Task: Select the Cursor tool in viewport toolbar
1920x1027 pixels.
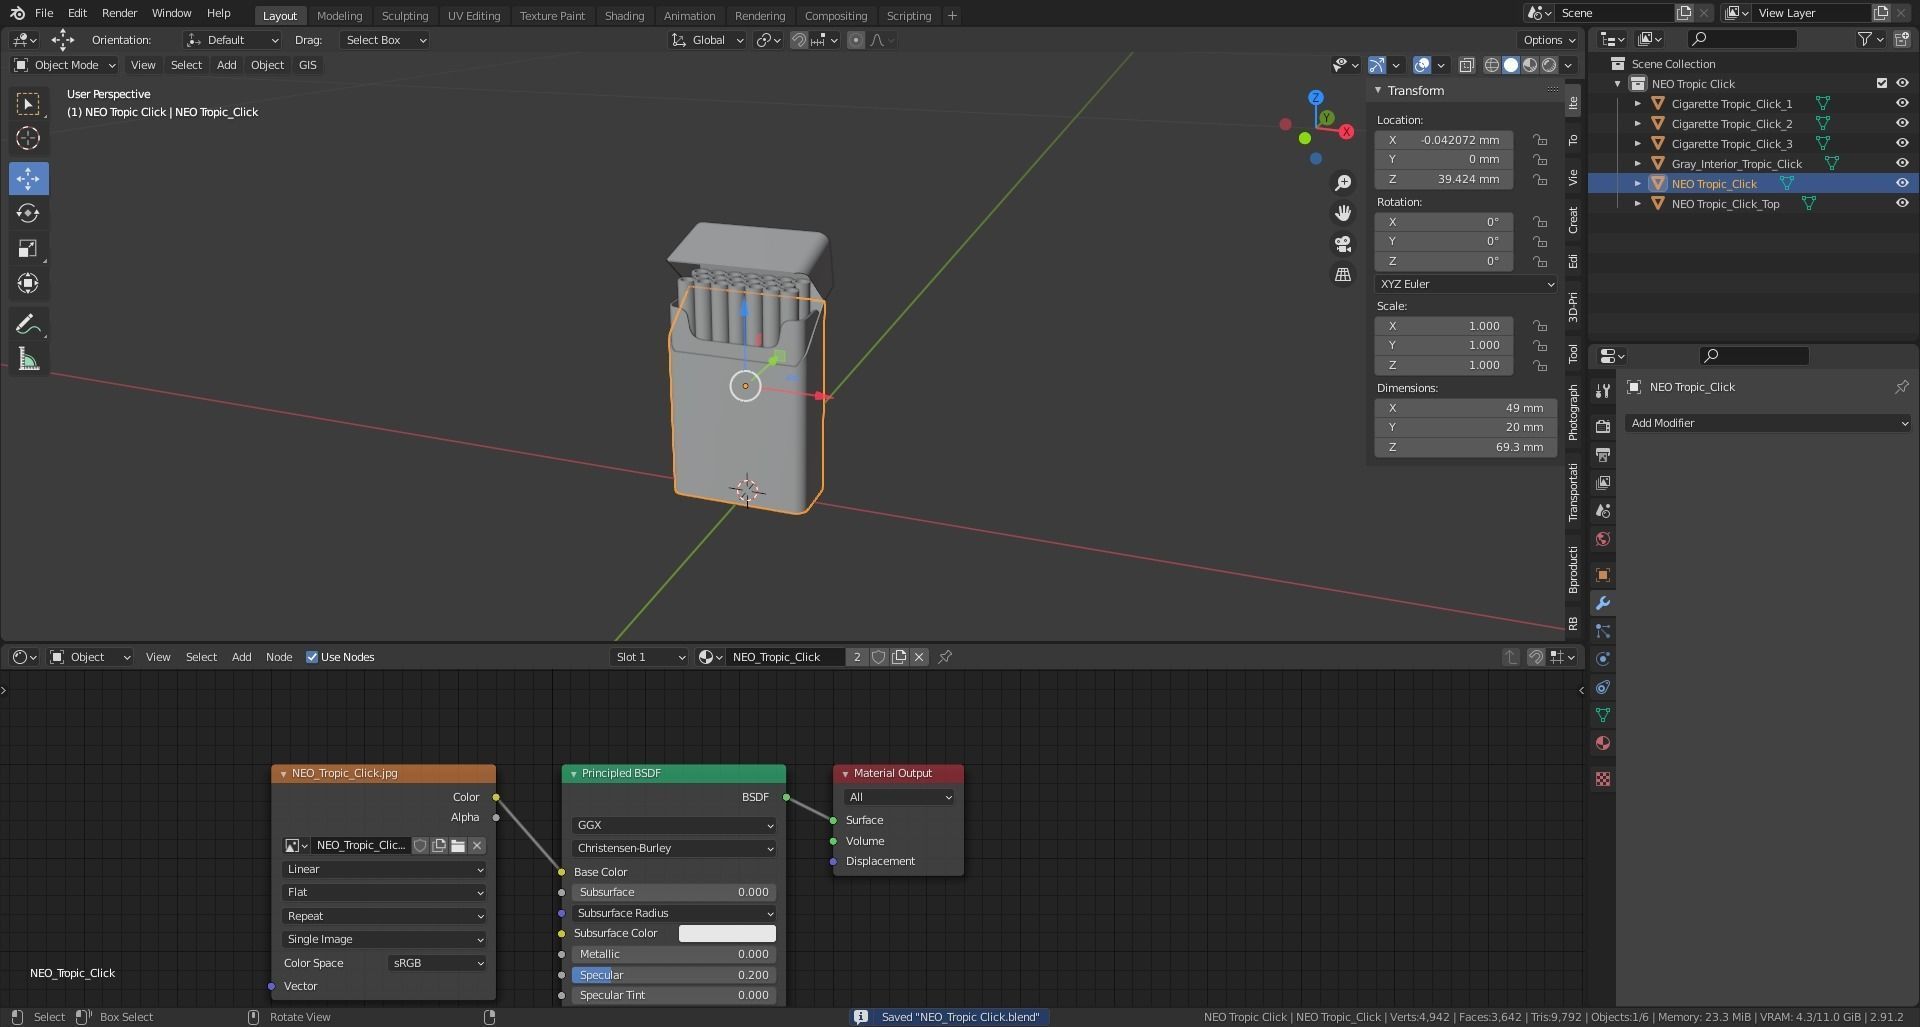Action: [28, 138]
